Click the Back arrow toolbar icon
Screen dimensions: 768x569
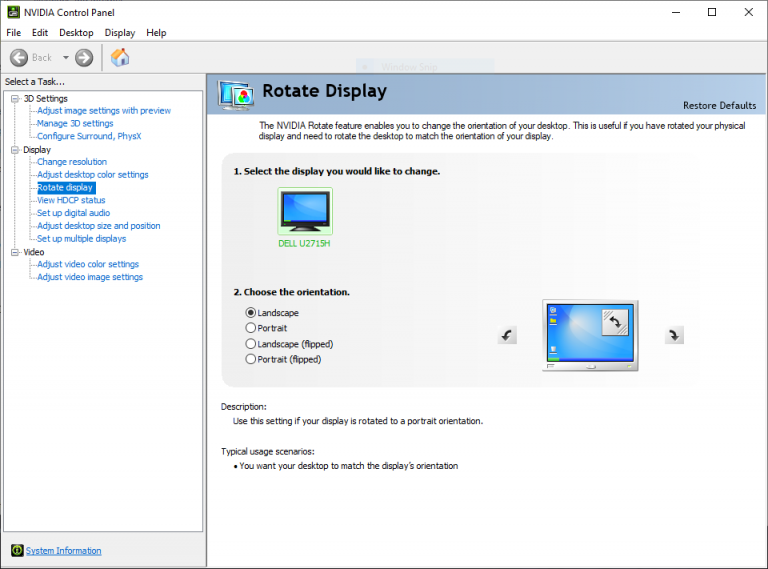tap(19, 58)
